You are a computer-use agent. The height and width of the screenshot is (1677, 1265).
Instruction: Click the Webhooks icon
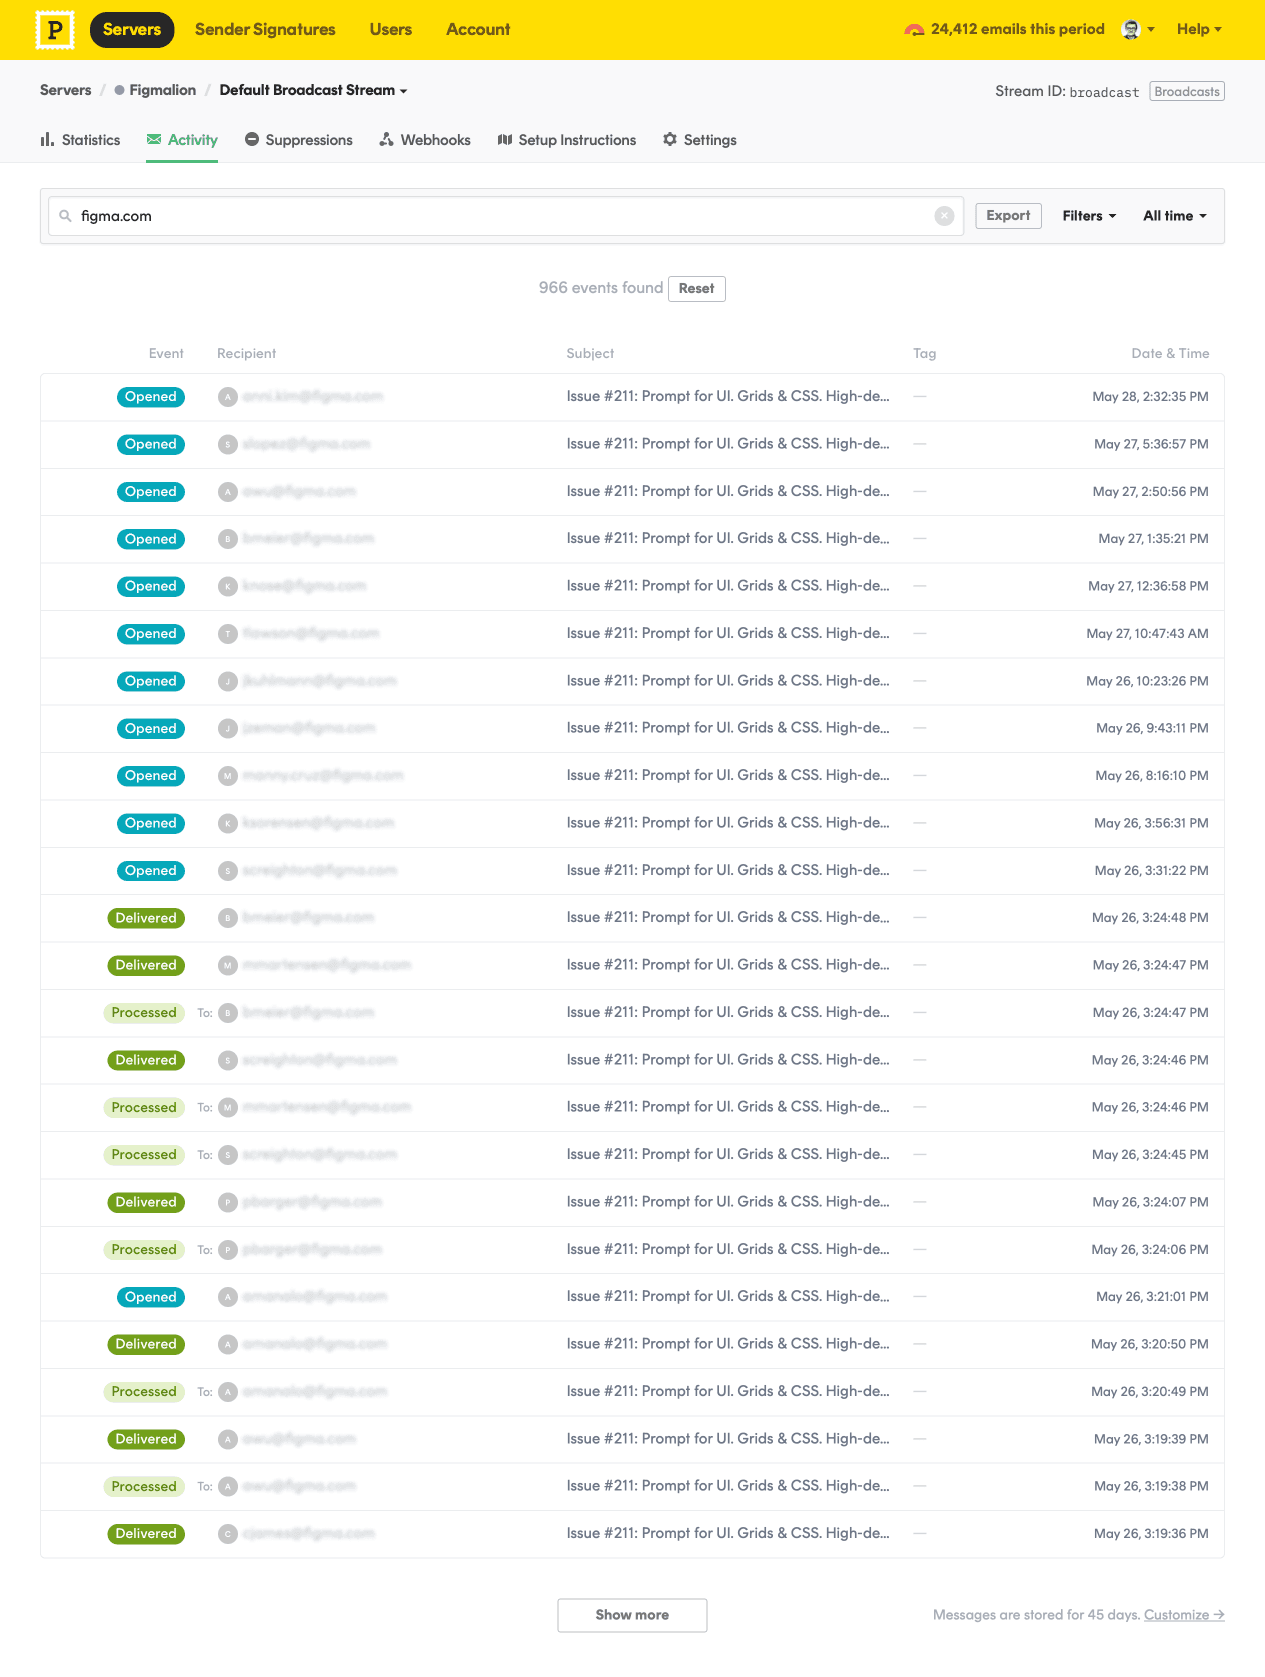[387, 140]
